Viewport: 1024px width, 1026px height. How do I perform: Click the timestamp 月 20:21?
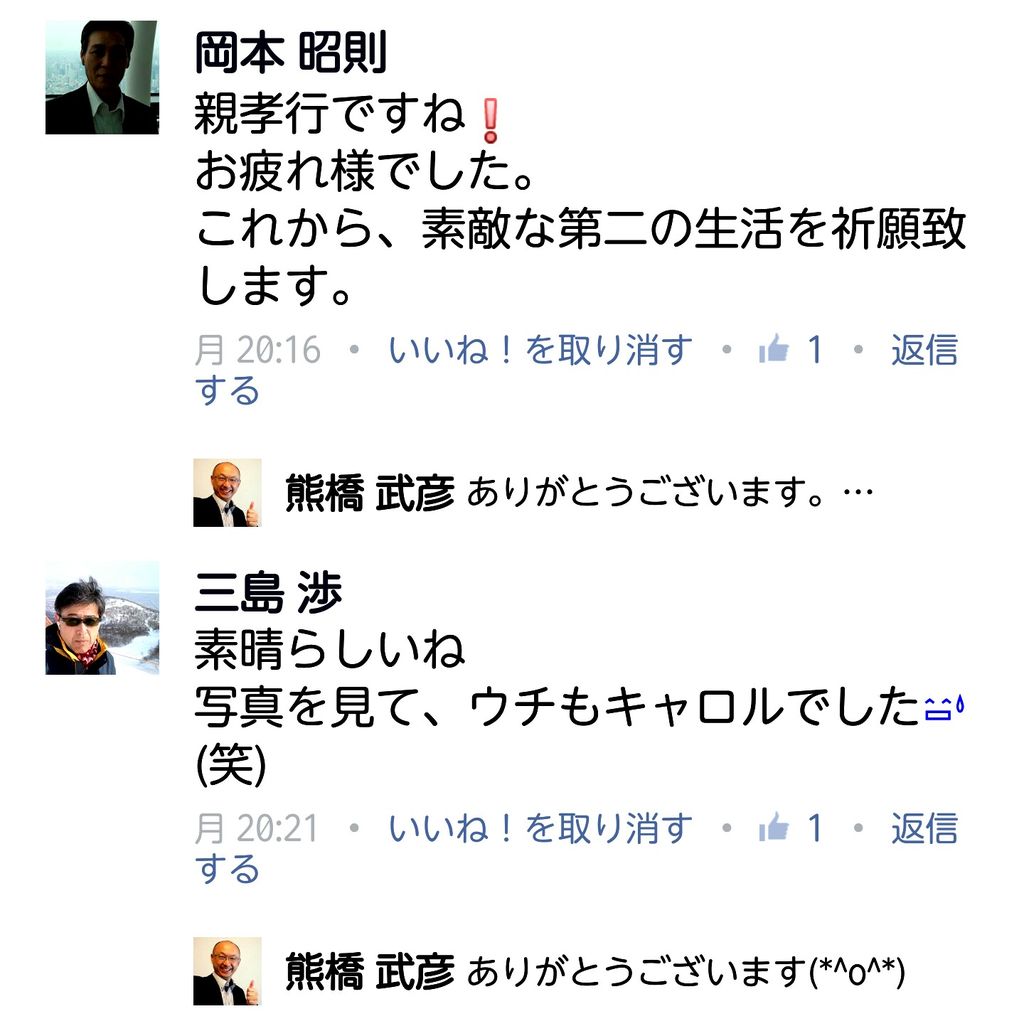pyautogui.click(x=256, y=828)
